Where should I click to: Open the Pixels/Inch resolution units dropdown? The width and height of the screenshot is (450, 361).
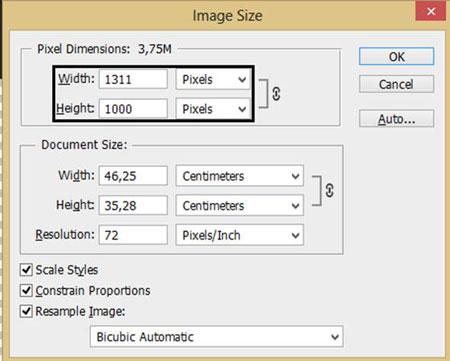240,235
